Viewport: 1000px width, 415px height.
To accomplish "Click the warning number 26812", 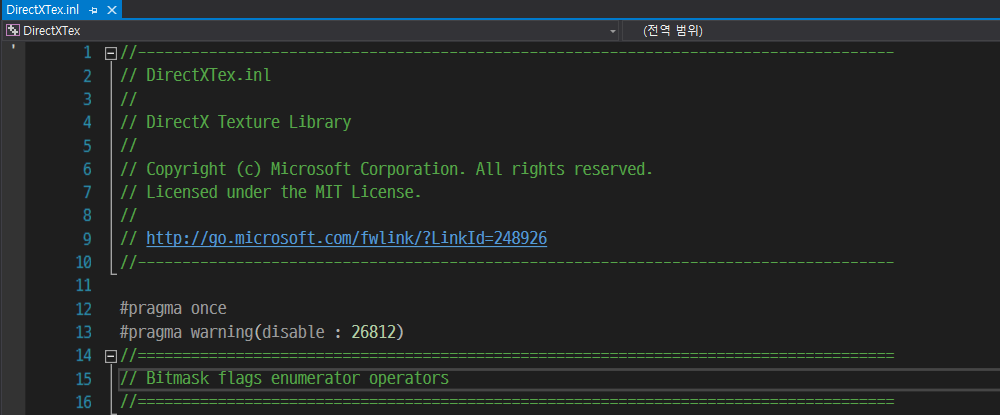I will click(x=374, y=332).
